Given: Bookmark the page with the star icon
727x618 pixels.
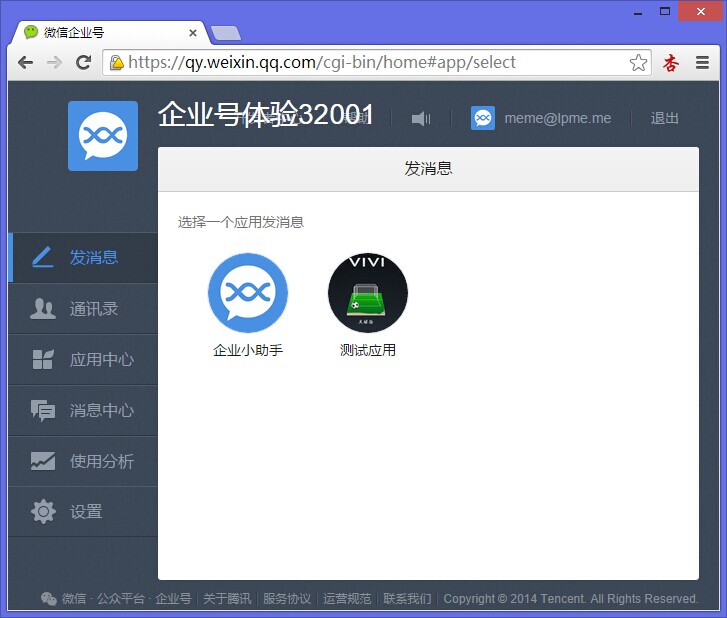Looking at the screenshot, I should [x=638, y=62].
